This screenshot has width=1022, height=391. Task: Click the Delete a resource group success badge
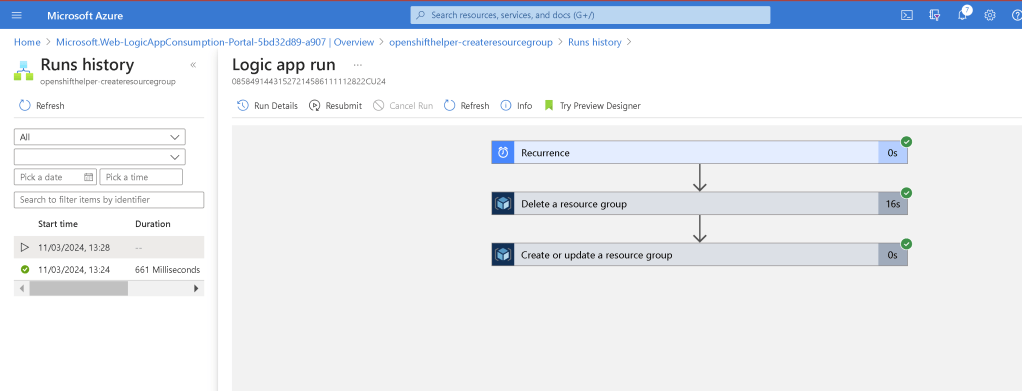(906, 193)
